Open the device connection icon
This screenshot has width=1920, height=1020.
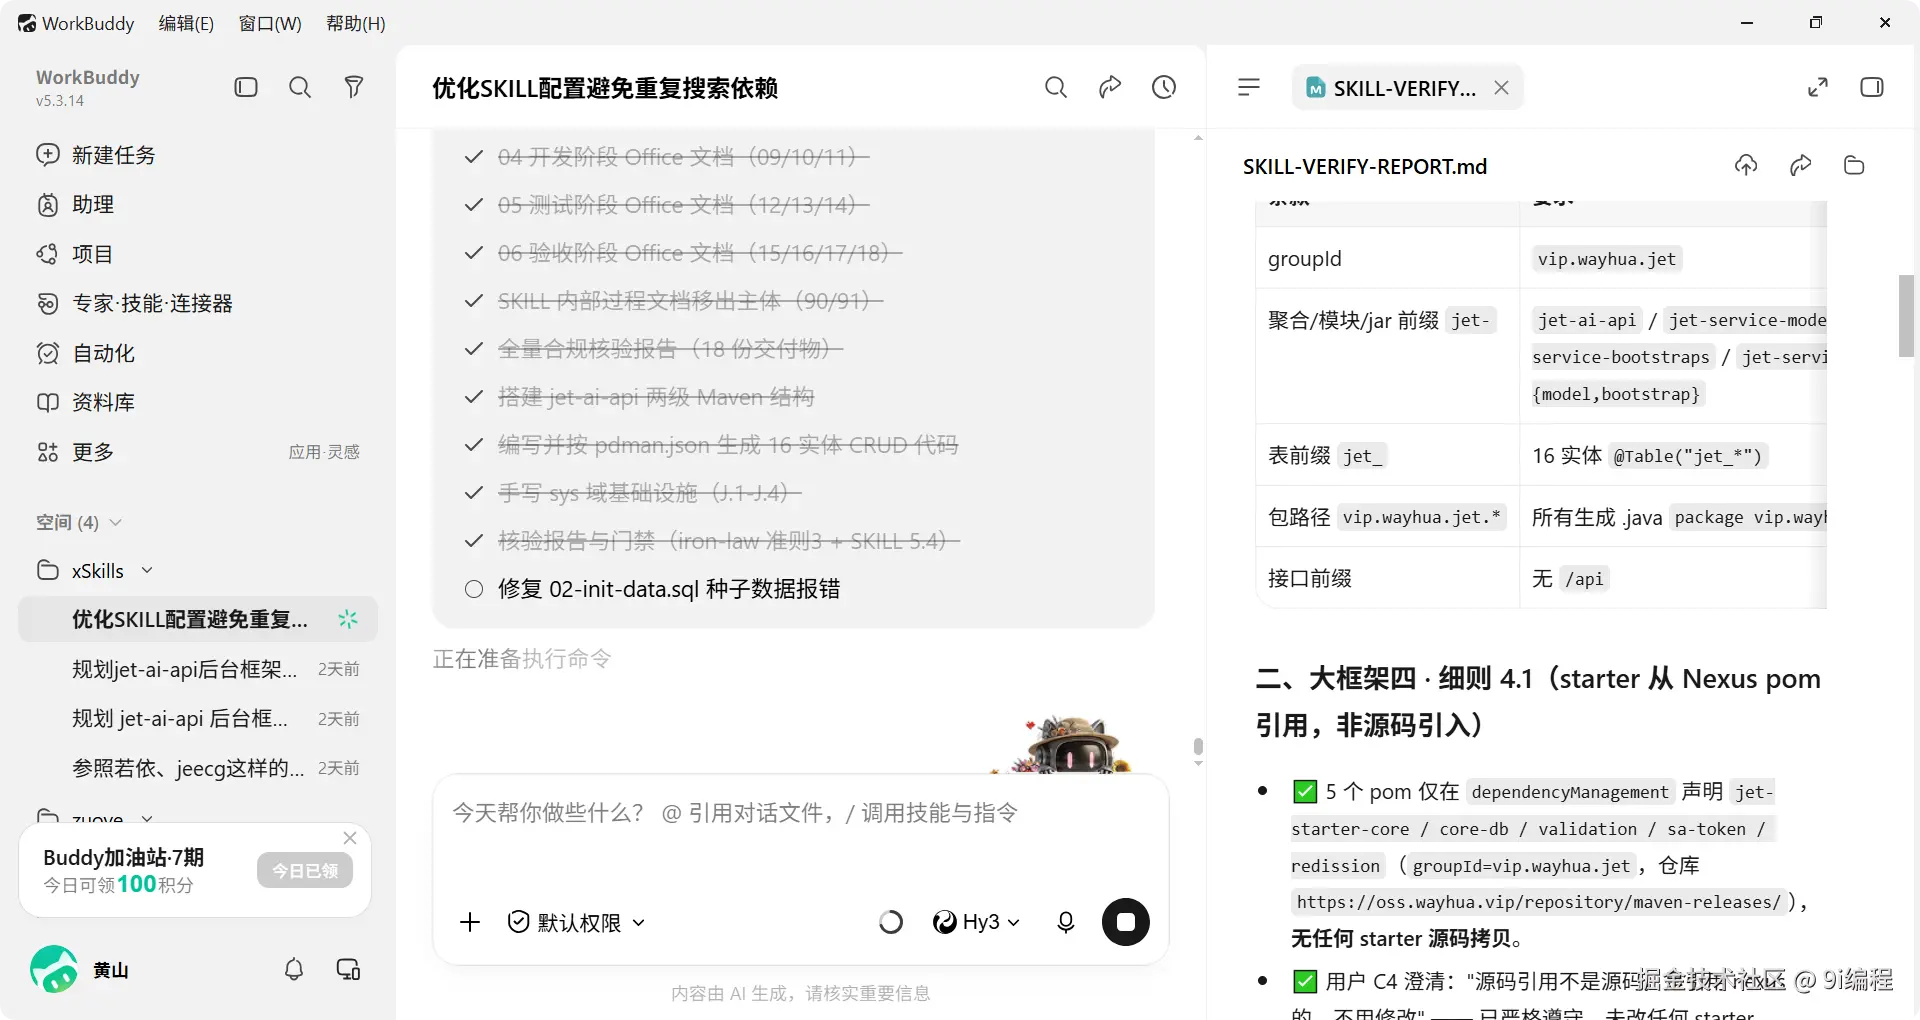[x=348, y=969]
